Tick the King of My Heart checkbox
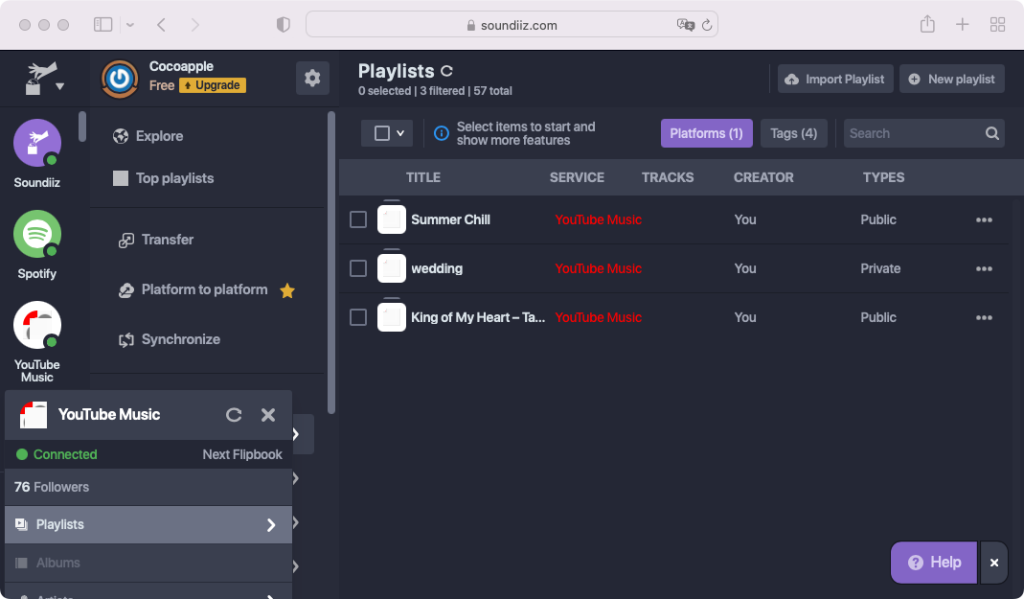The image size is (1024, 599). pyautogui.click(x=358, y=318)
